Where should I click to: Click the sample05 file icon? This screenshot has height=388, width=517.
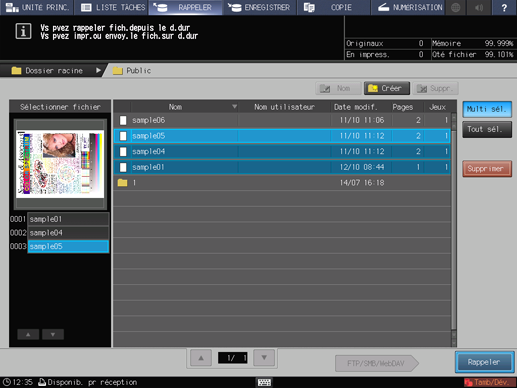123,136
